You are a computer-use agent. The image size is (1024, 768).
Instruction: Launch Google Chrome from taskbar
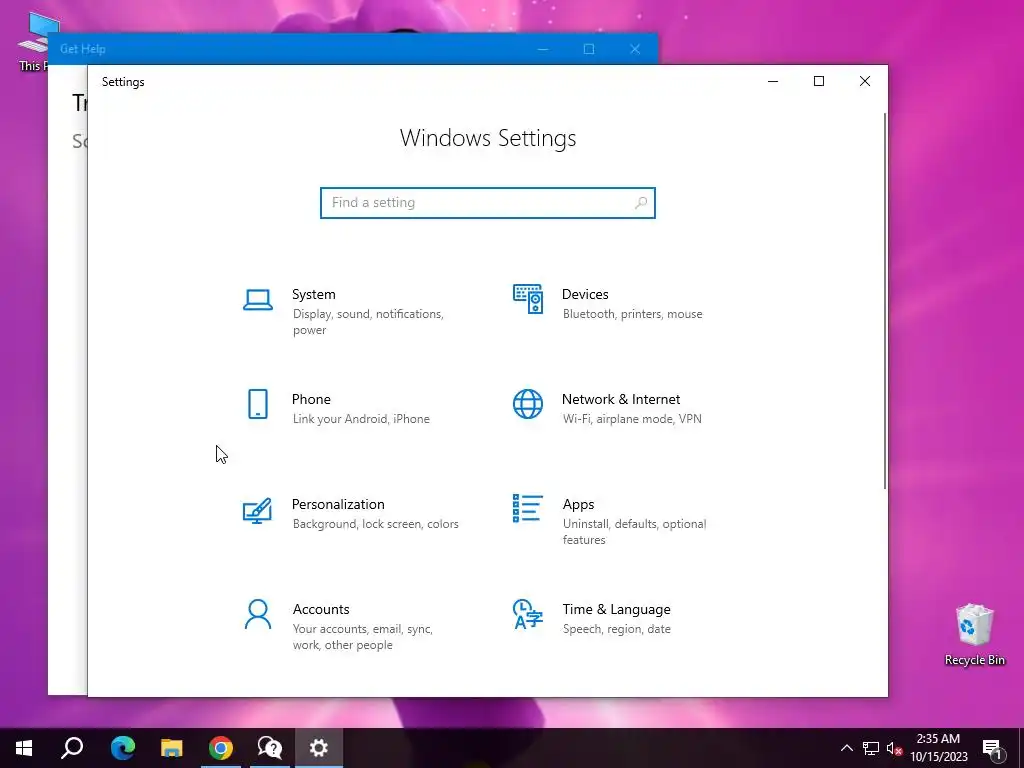tap(221, 748)
